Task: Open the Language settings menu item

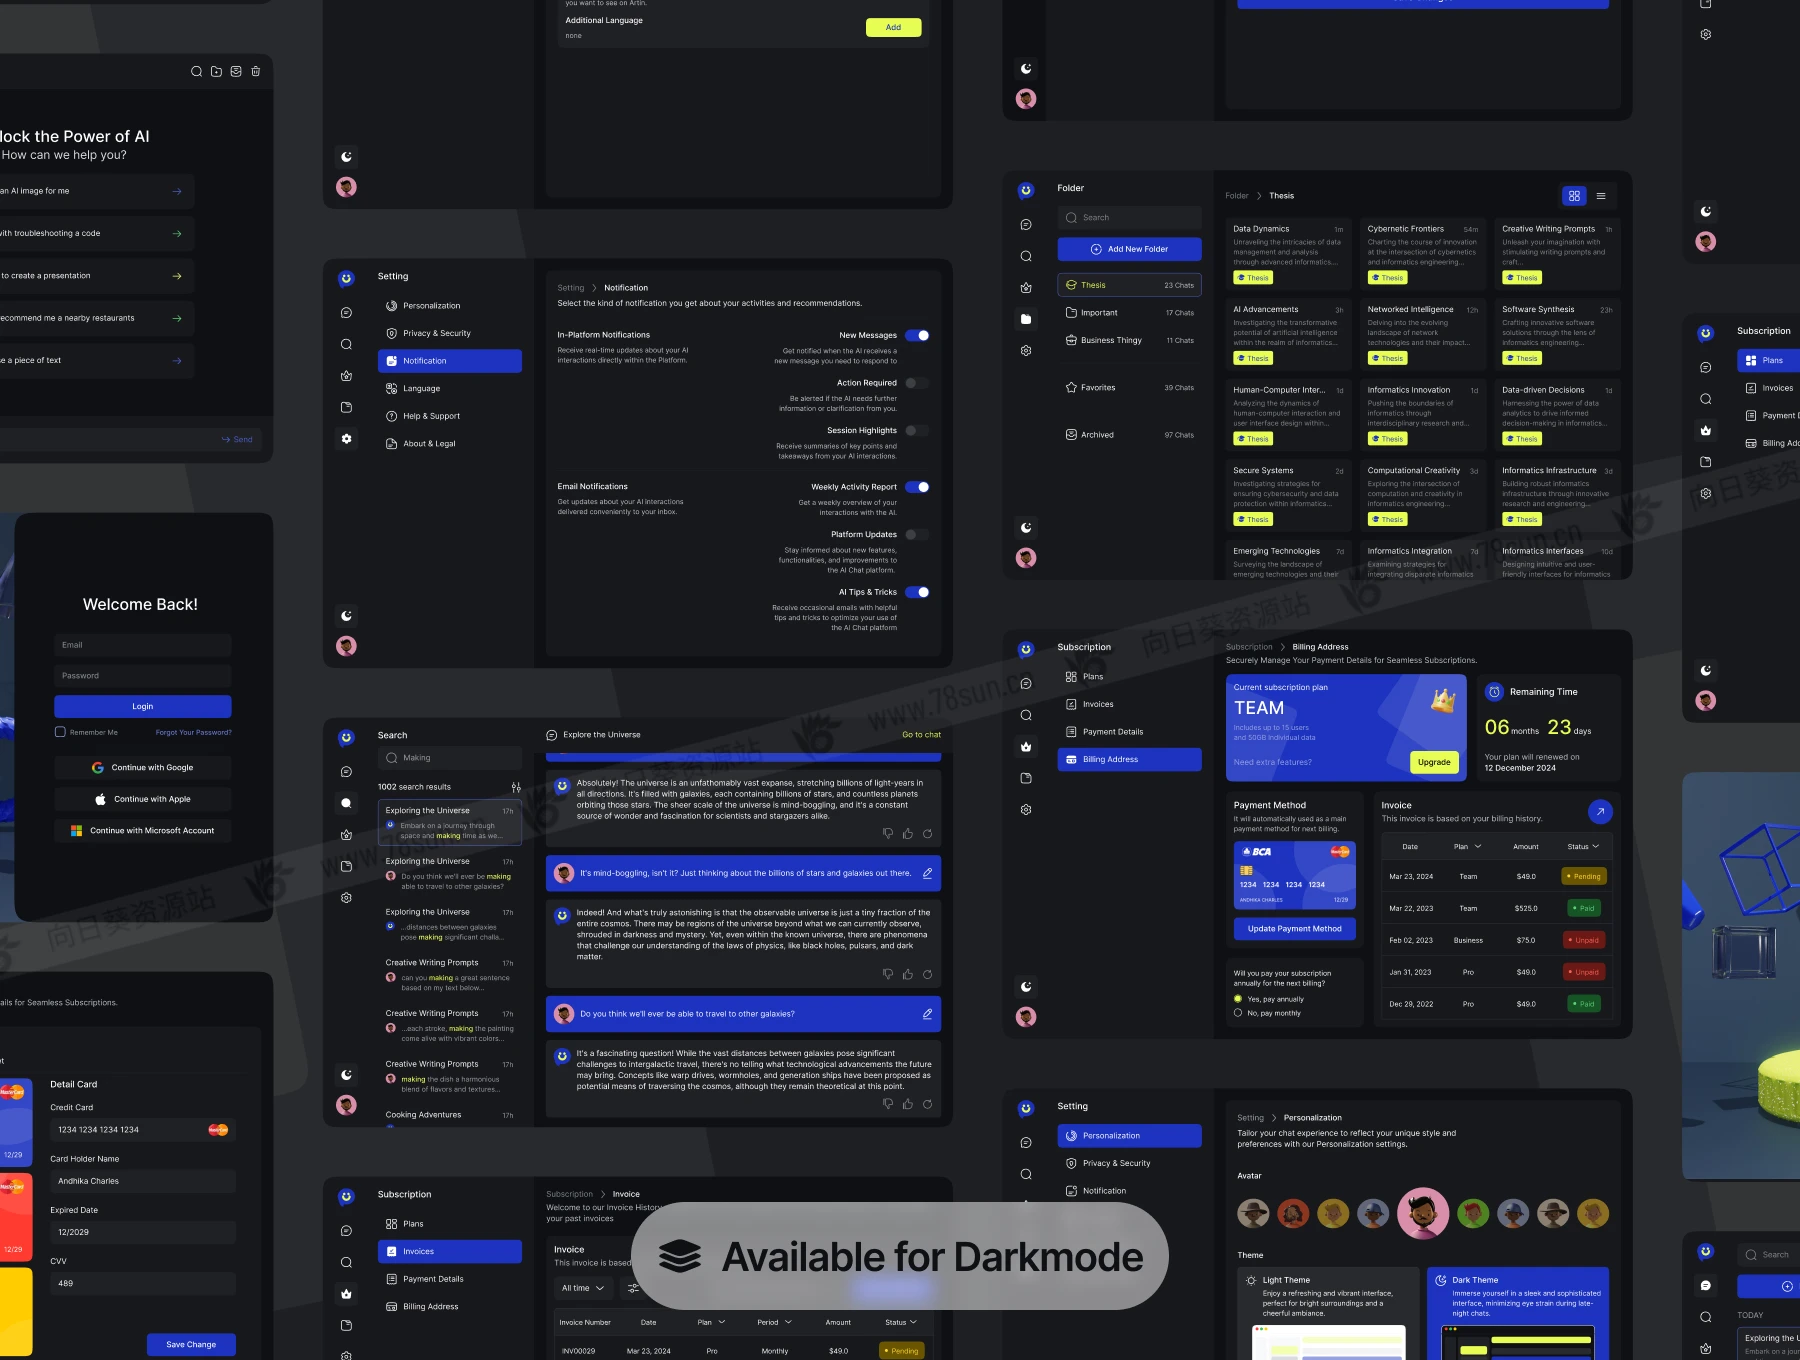Action: pos(421,389)
